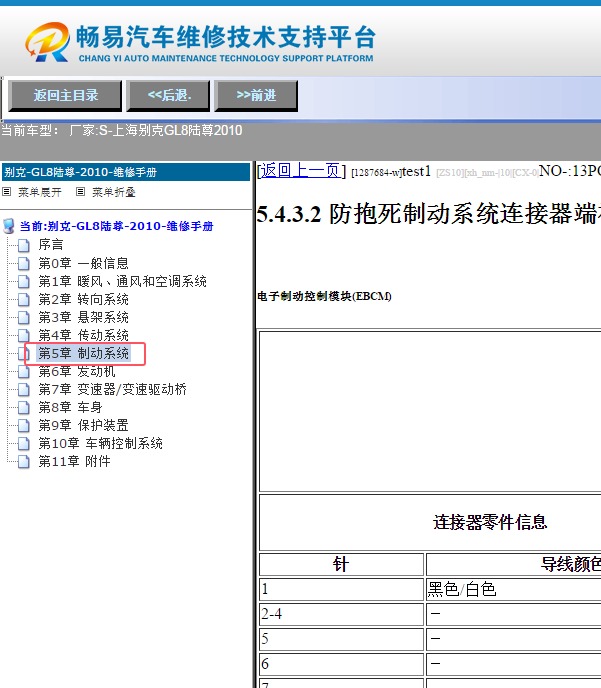Click the 连接器零件信息 table header
Image resolution: width=601 pixels, height=688 pixels.
(490, 522)
